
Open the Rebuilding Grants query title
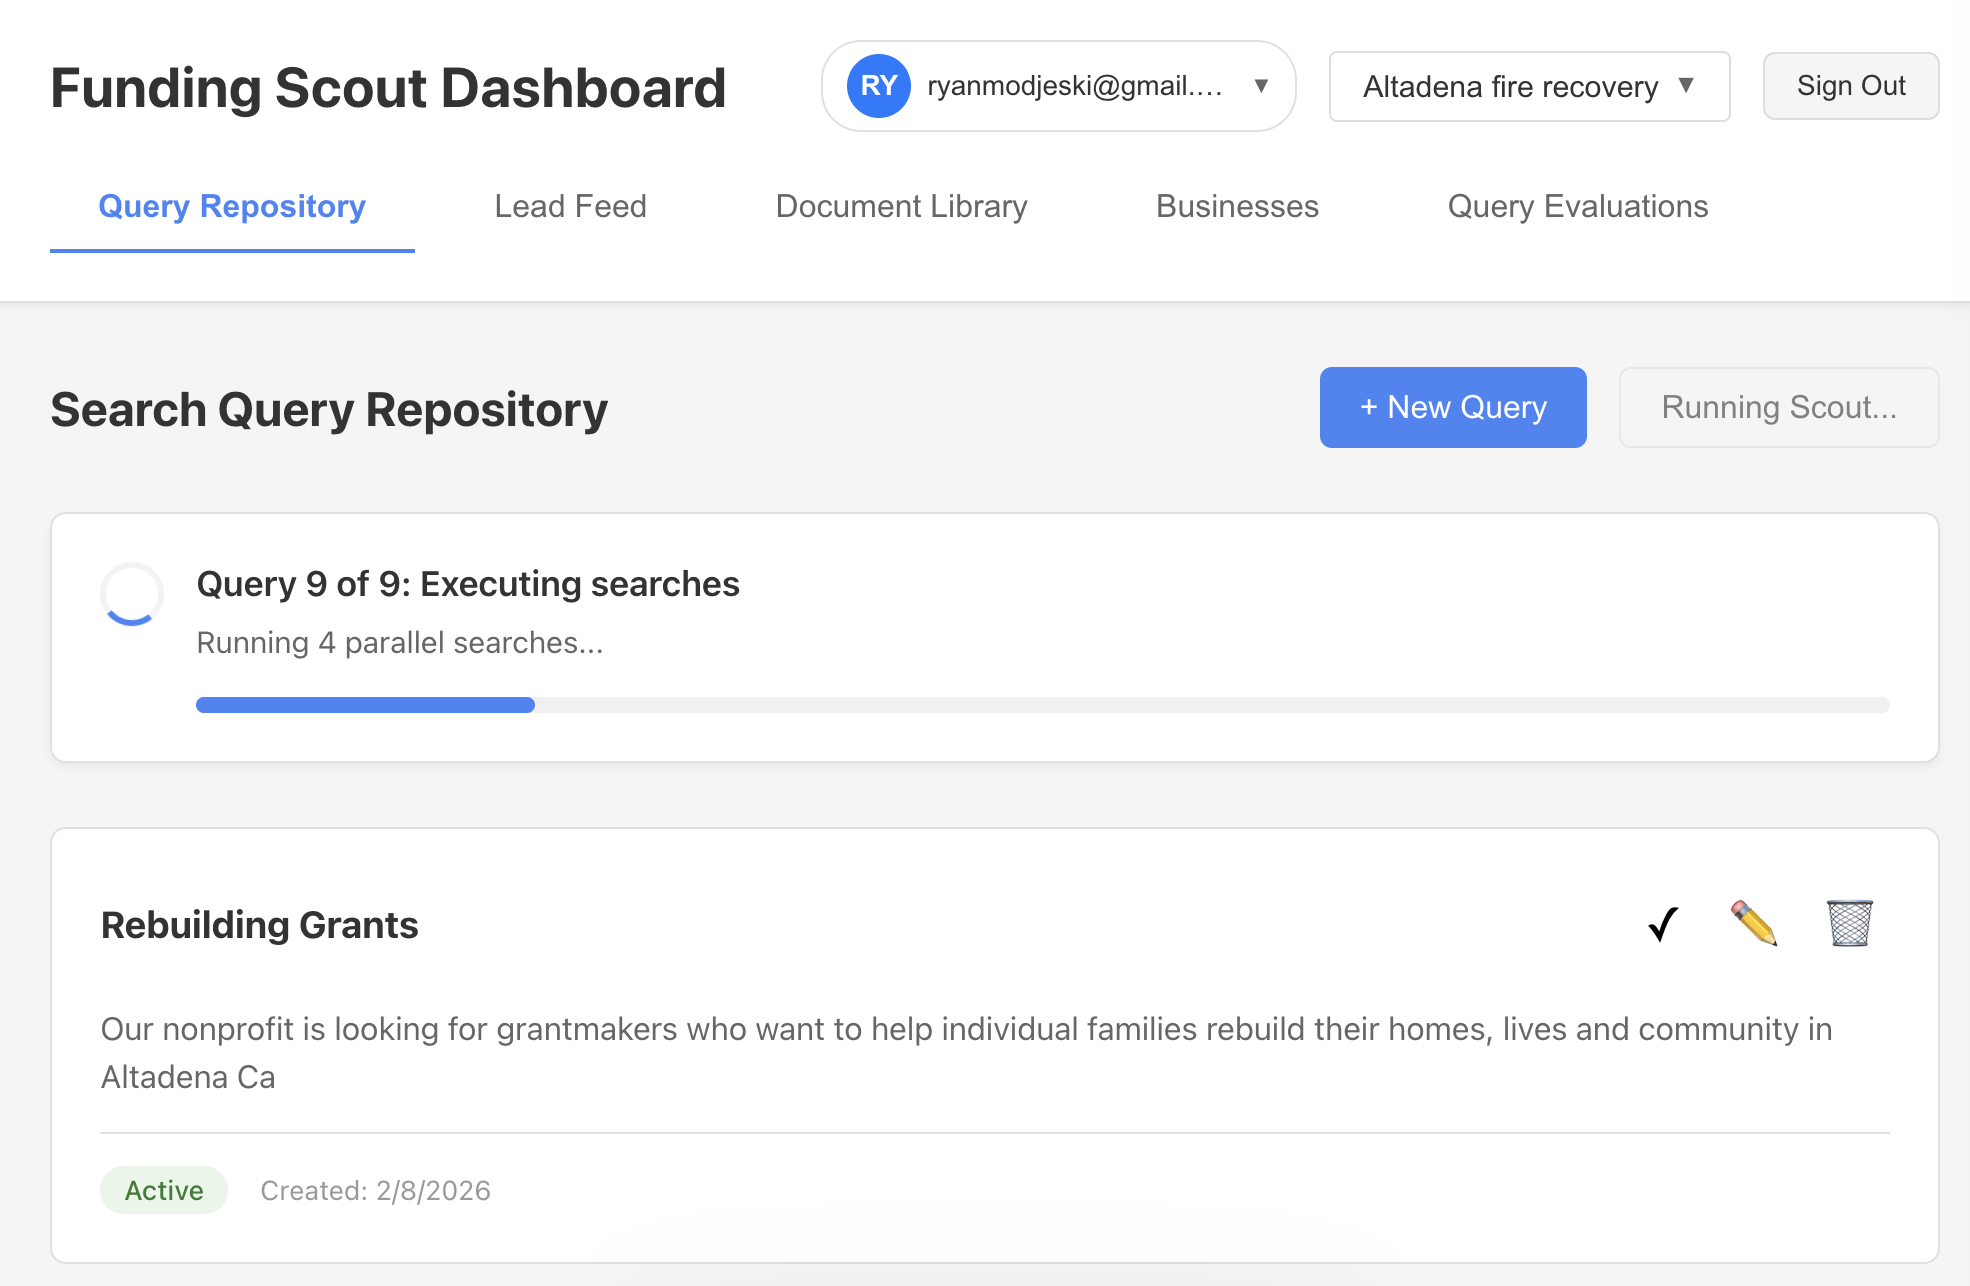point(258,924)
